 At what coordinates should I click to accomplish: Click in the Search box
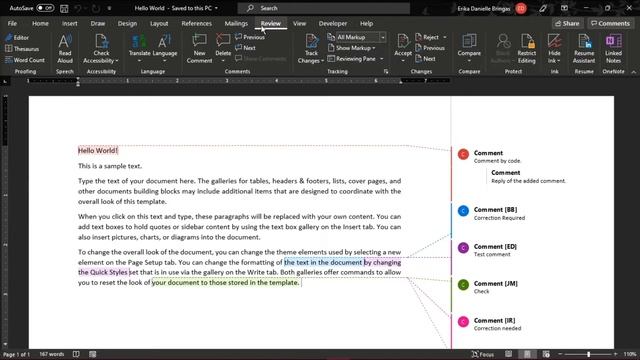(x=324, y=8)
